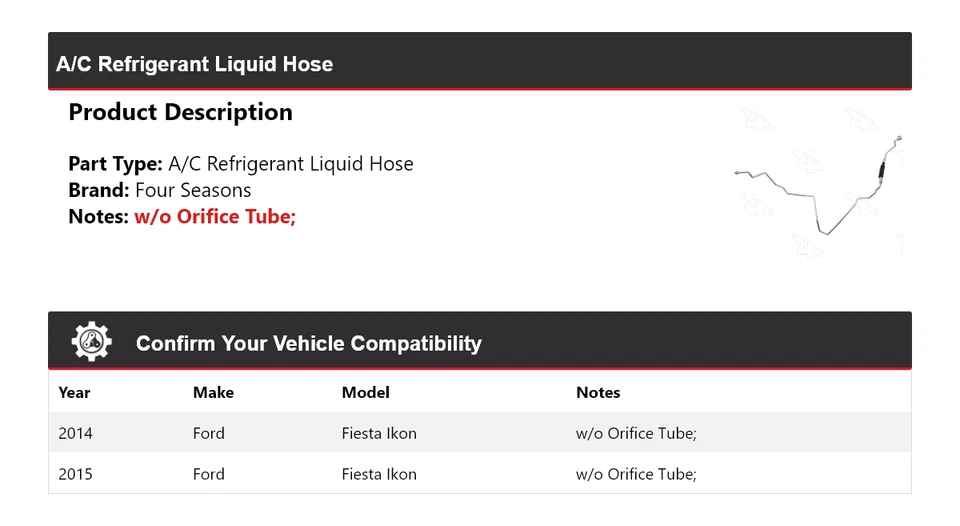The image size is (960, 526).
Task: Click the Confirm Your Vehicle Compatibility heading
Action: [x=308, y=344]
